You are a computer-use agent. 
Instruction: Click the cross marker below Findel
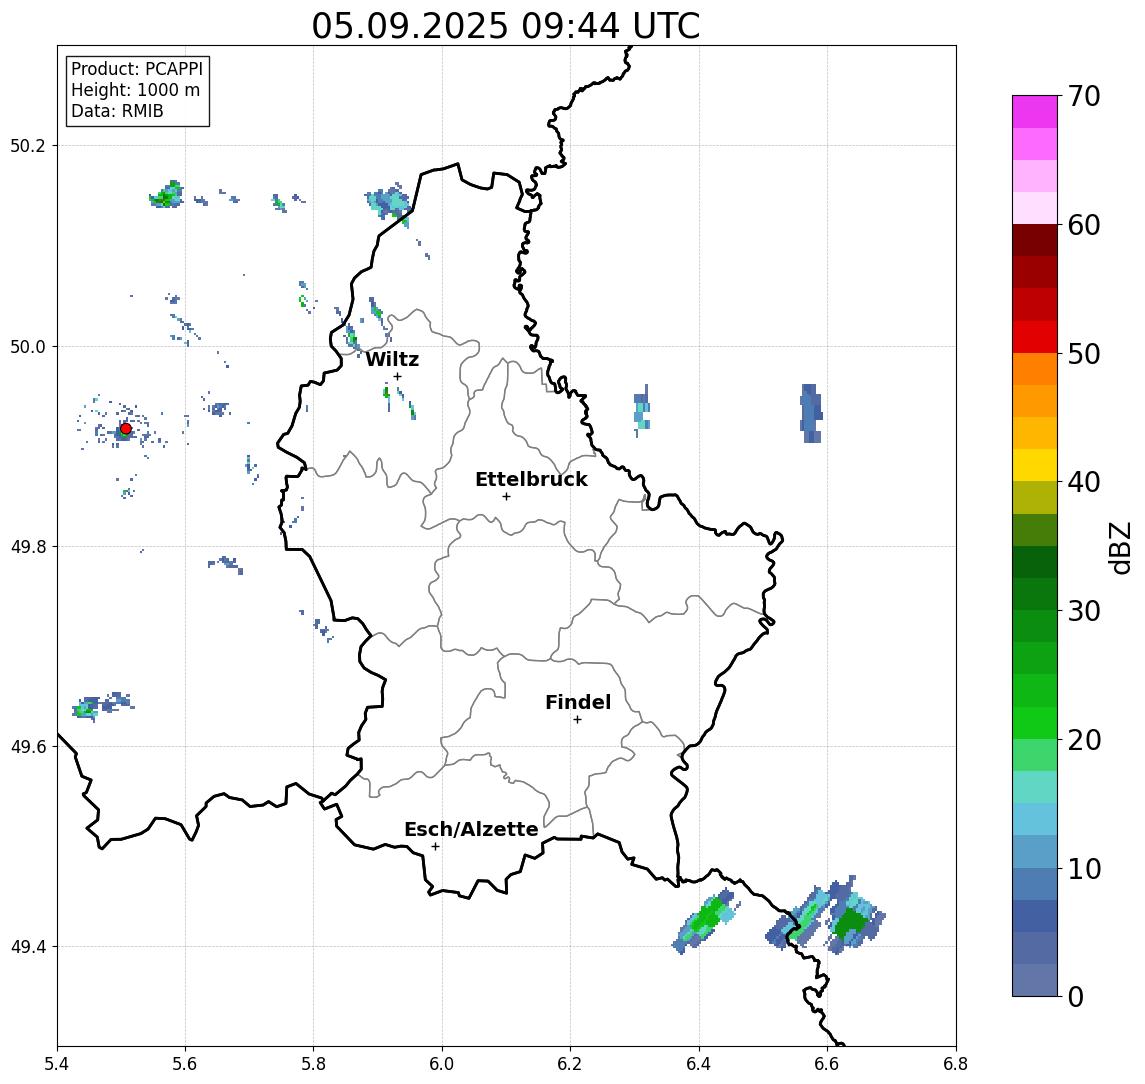tap(577, 720)
